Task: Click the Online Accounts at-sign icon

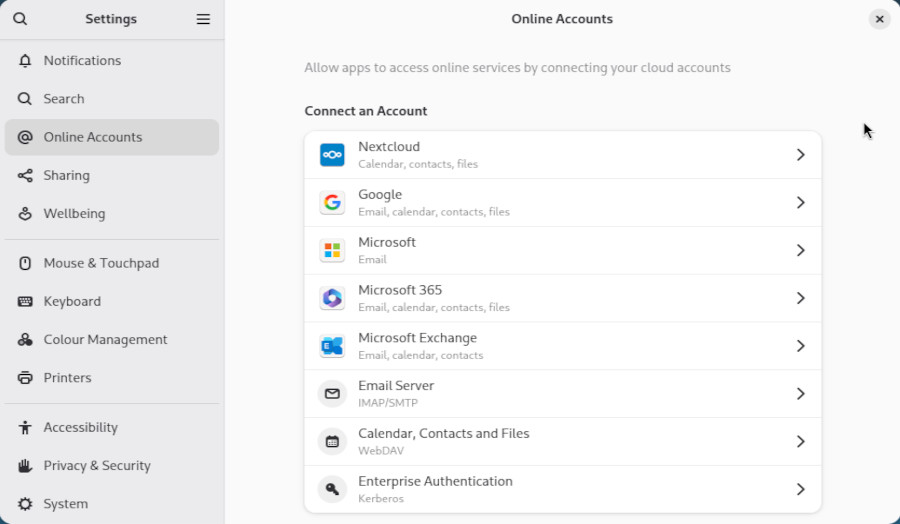Action: click(25, 137)
